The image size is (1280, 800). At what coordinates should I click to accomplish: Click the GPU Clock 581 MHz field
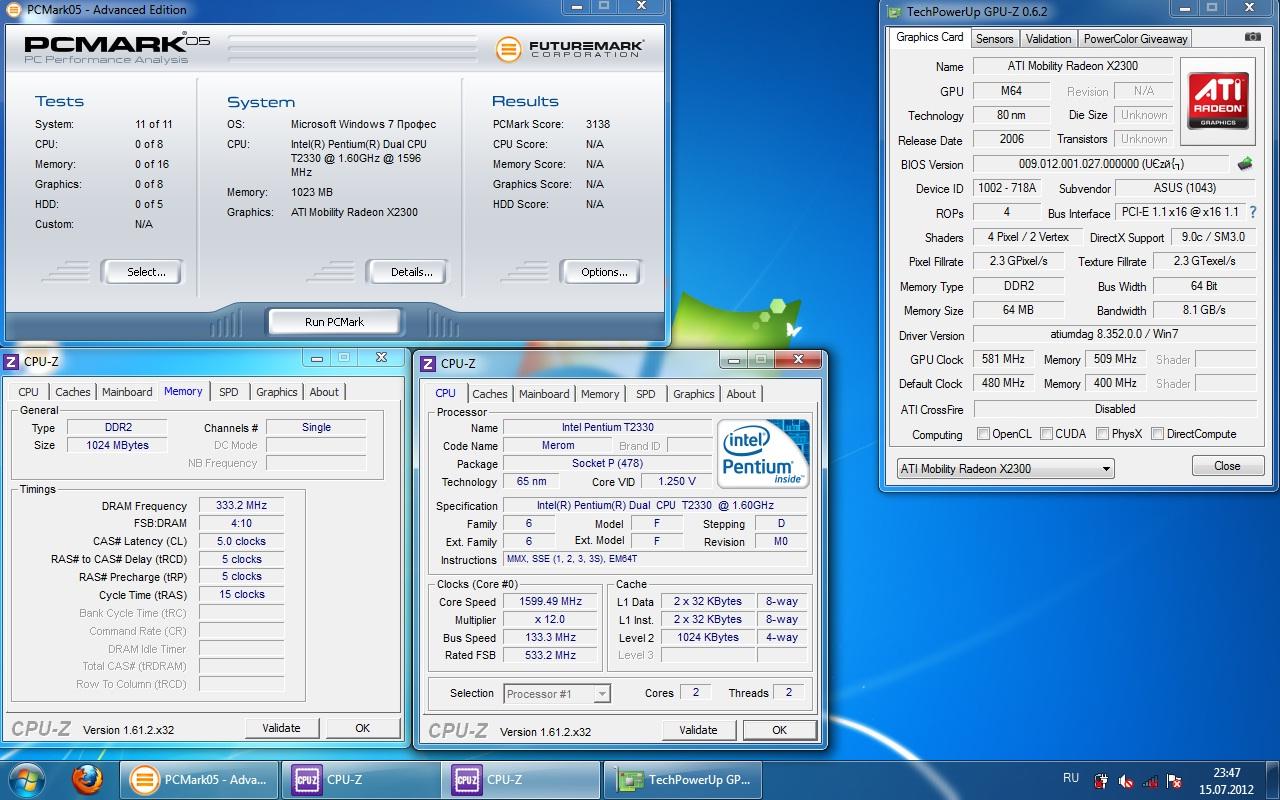pyautogui.click(x=1004, y=359)
